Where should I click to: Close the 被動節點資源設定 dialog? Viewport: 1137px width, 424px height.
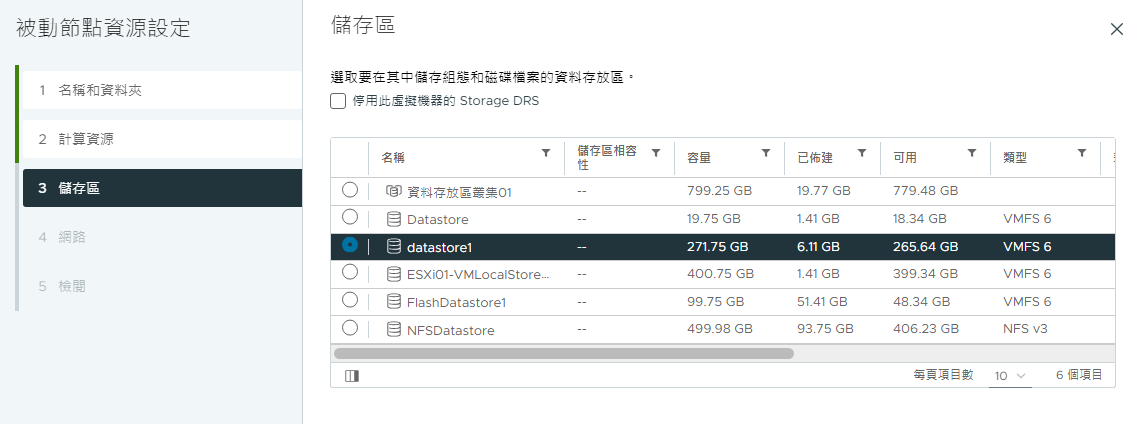[x=1117, y=29]
